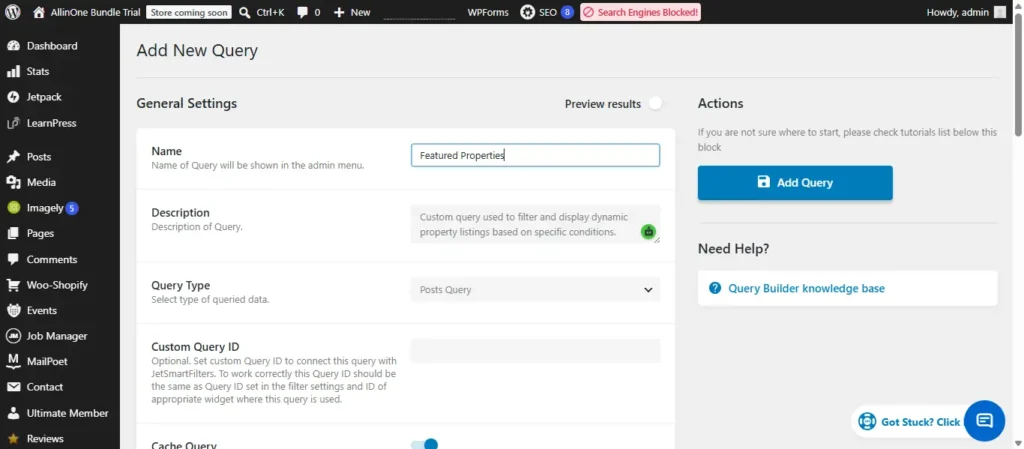Click the blue question mark help icon
The width and height of the screenshot is (1024, 449).
tap(715, 288)
